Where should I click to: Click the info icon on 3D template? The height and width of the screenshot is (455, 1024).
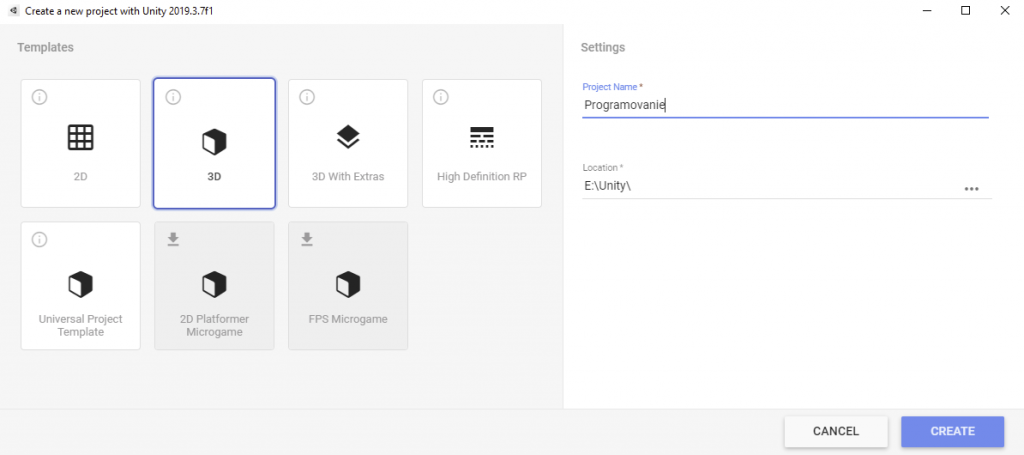coord(173,97)
